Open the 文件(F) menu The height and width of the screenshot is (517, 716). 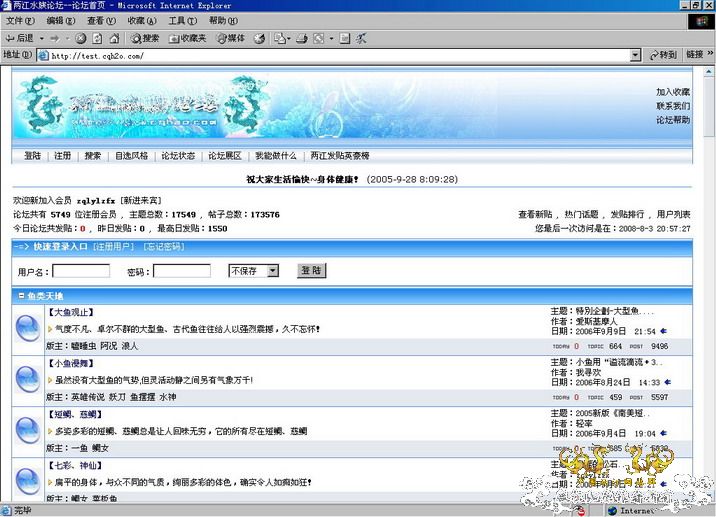(20, 21)
